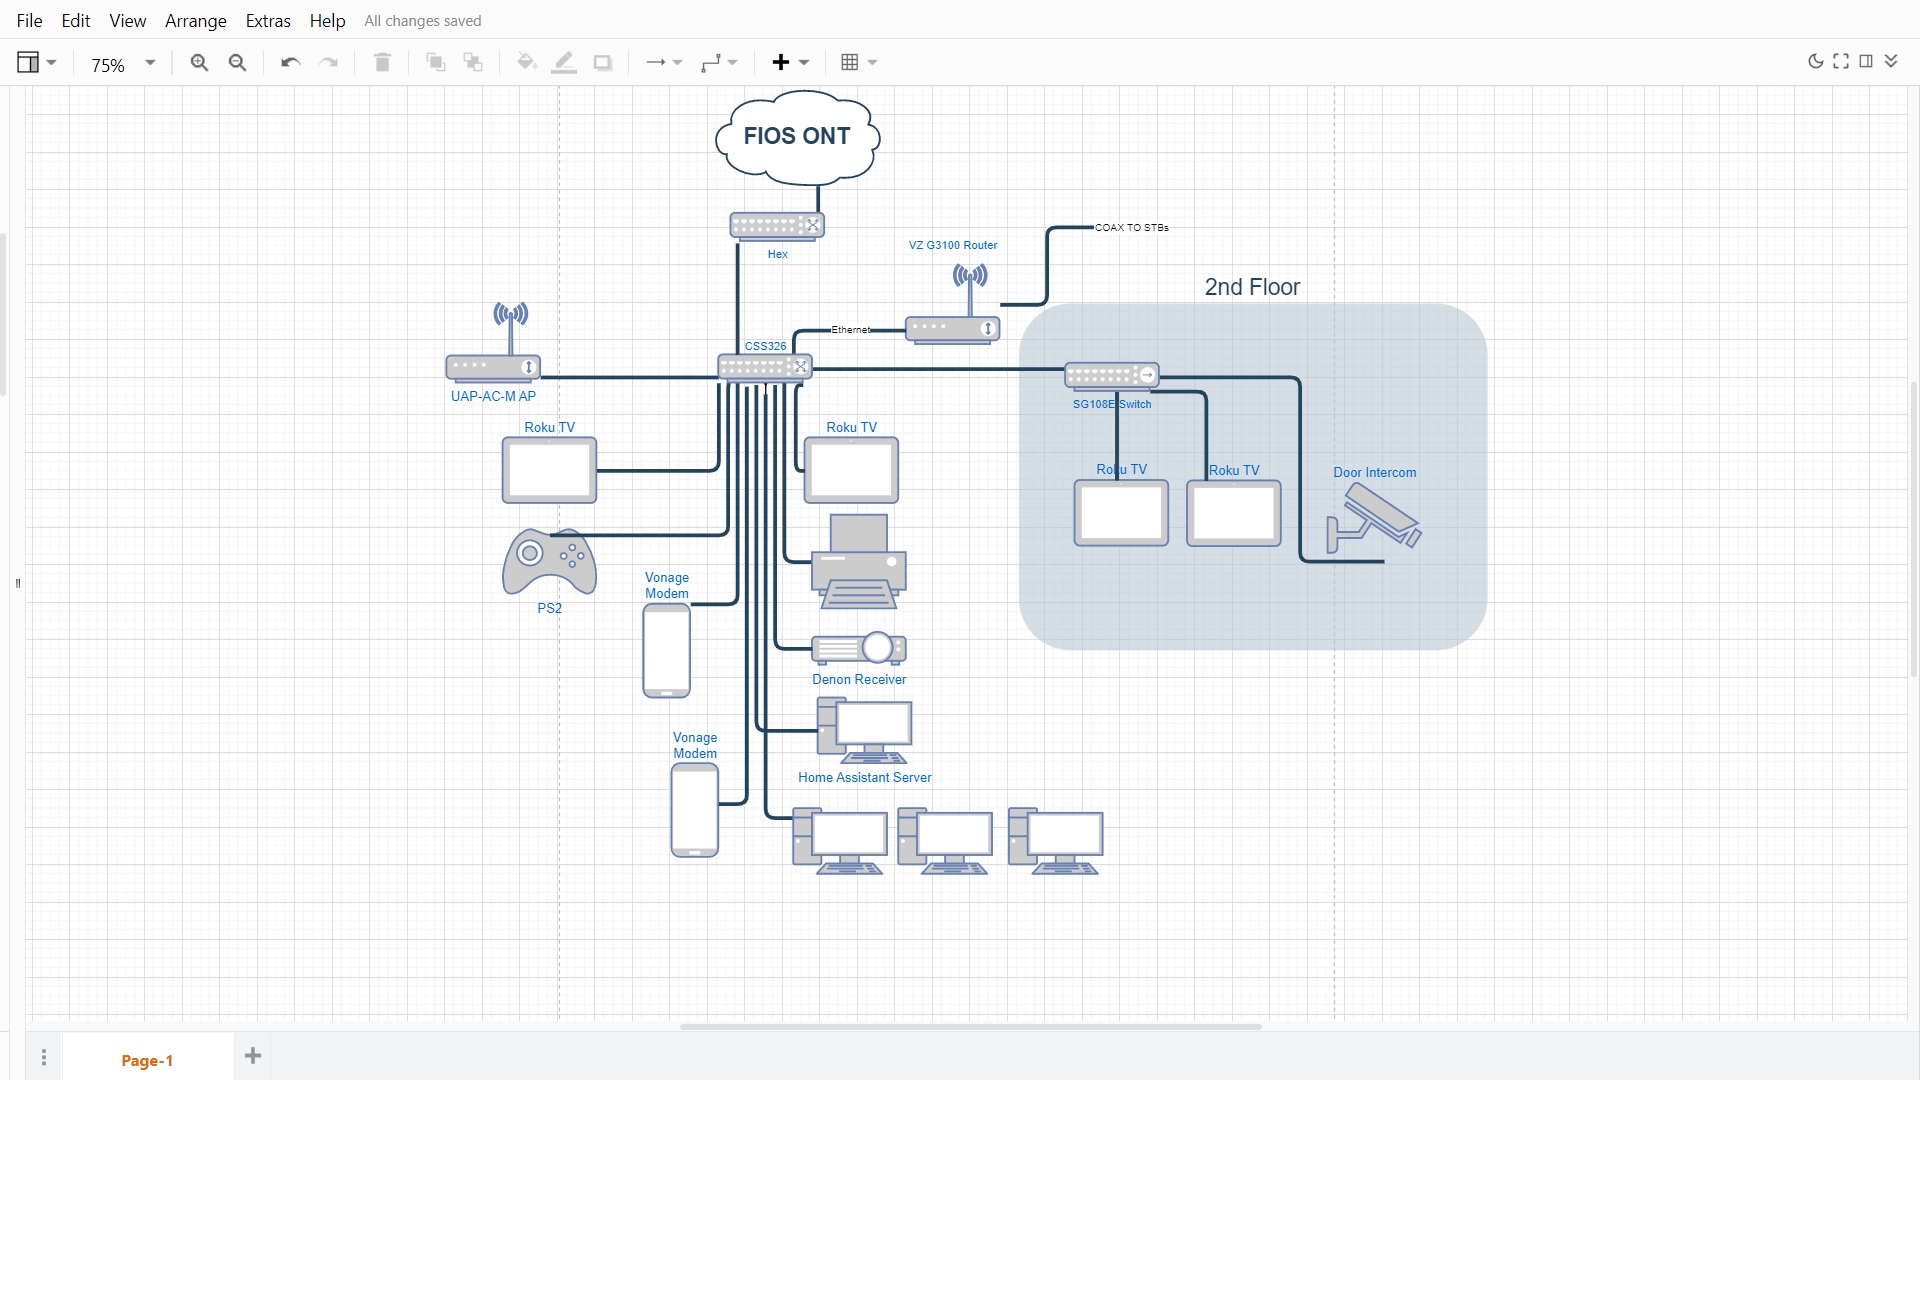
Task: Open the Insert plus dropdown
Action: tap(789, 62)
